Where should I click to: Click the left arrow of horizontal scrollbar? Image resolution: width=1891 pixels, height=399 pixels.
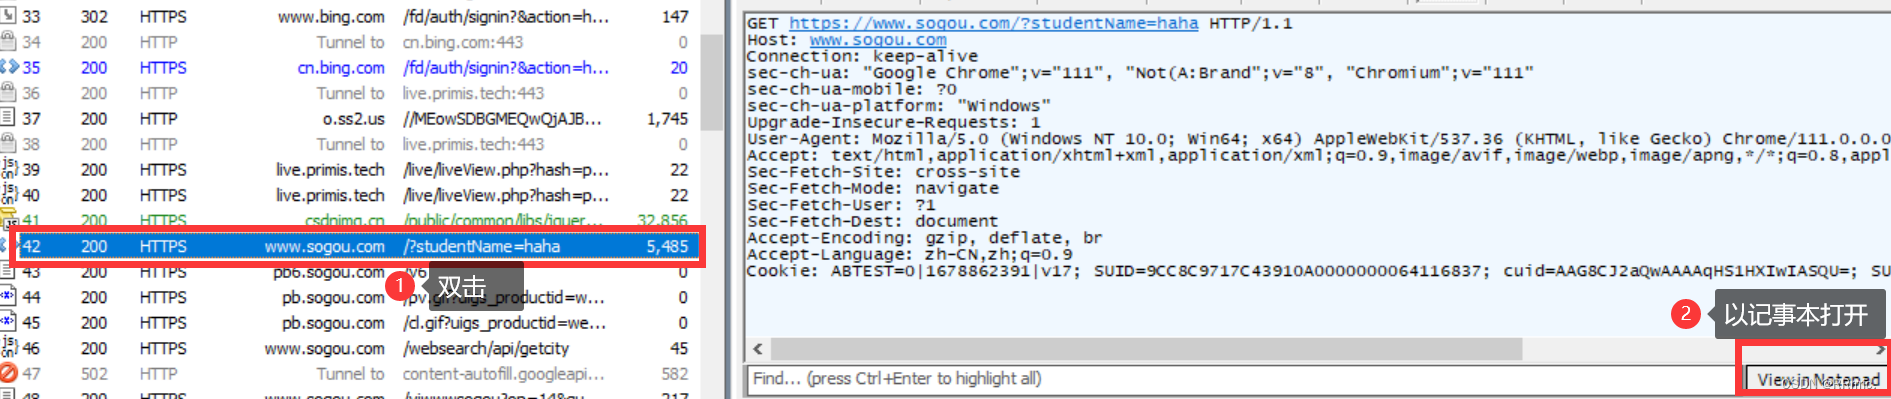(x=758, y=348)
